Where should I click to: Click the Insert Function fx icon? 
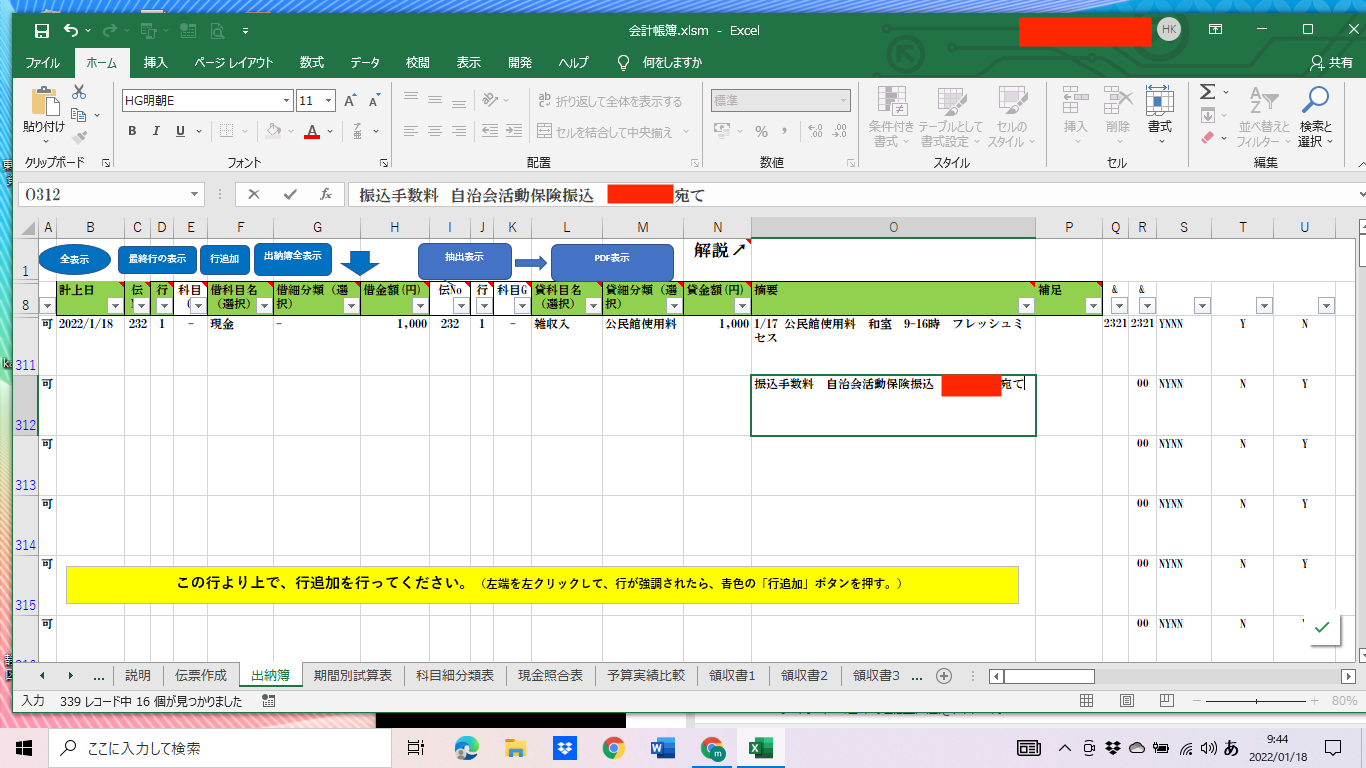point(326,195)
